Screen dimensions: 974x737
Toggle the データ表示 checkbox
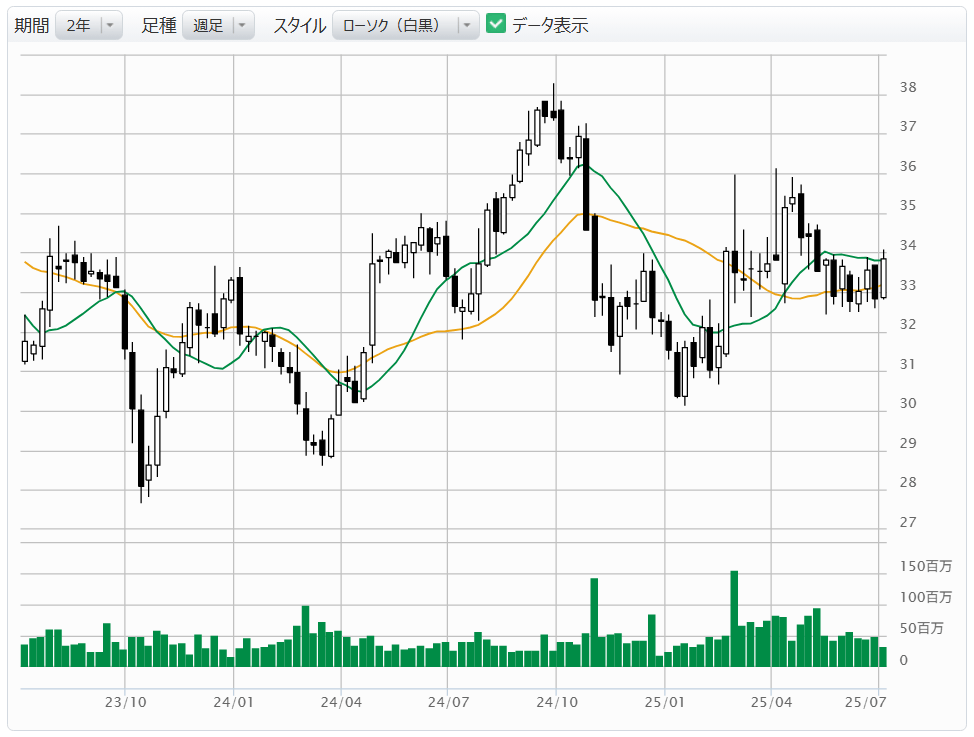(496, 24)
